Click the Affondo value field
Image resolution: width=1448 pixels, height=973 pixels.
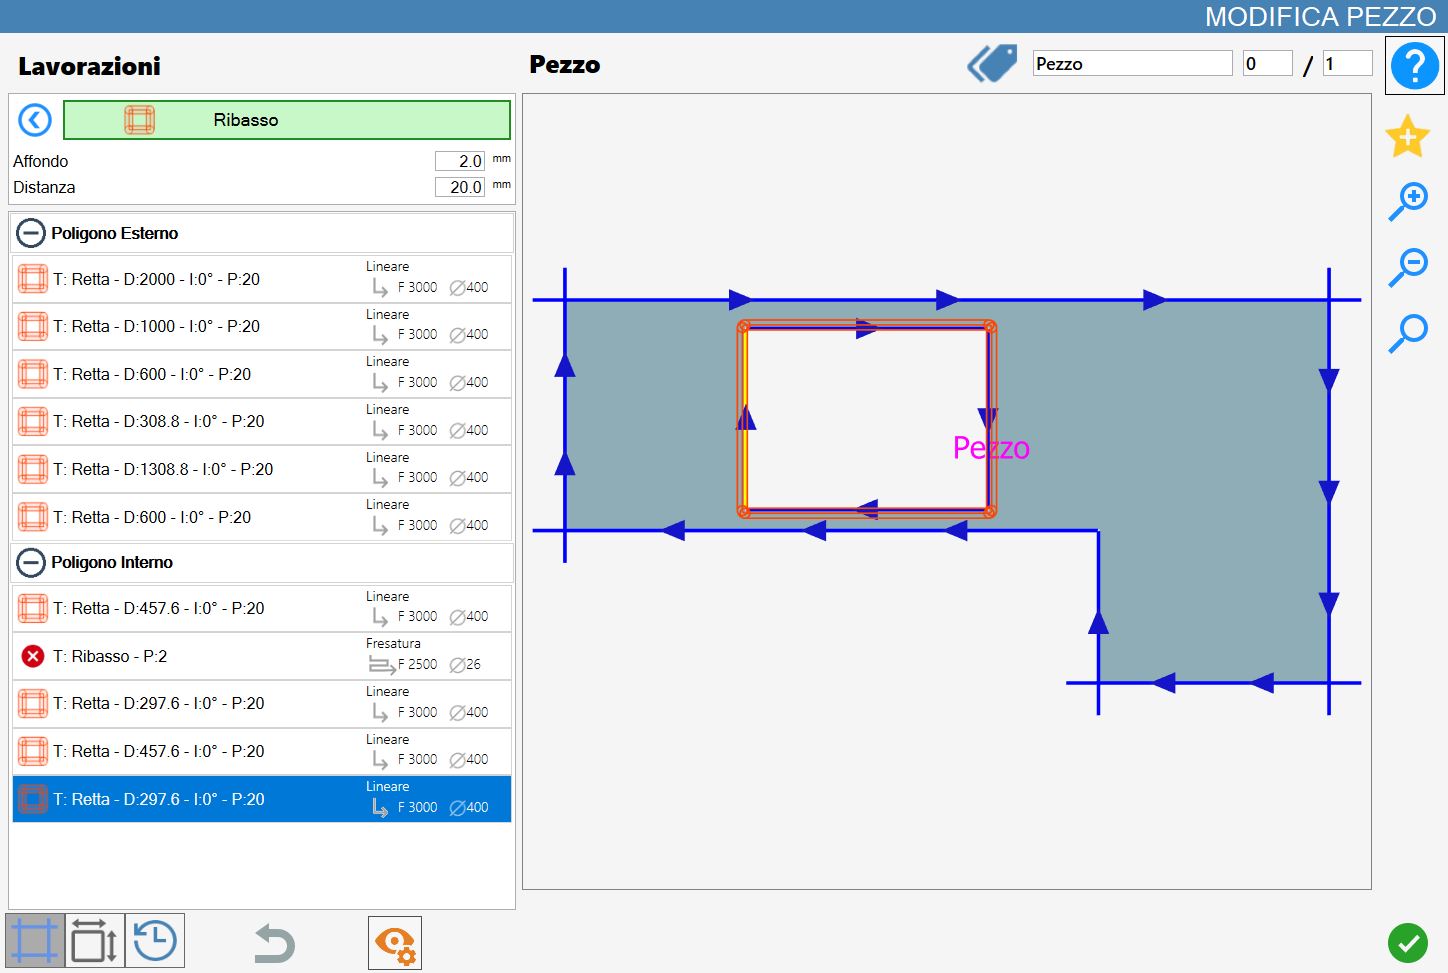tap(460, 161)
